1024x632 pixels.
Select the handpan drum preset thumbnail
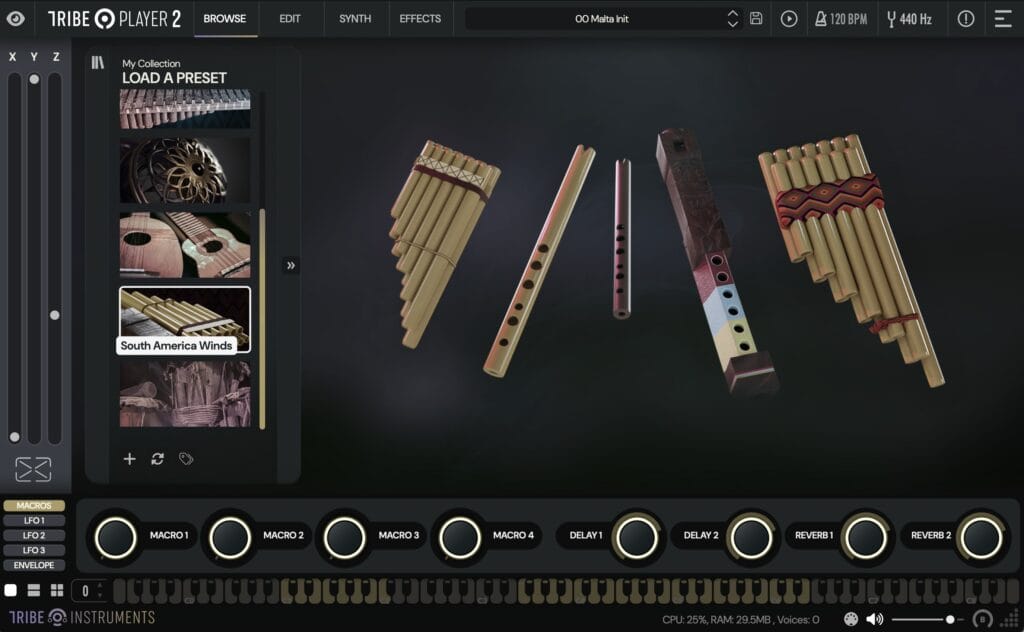[185, 170]
